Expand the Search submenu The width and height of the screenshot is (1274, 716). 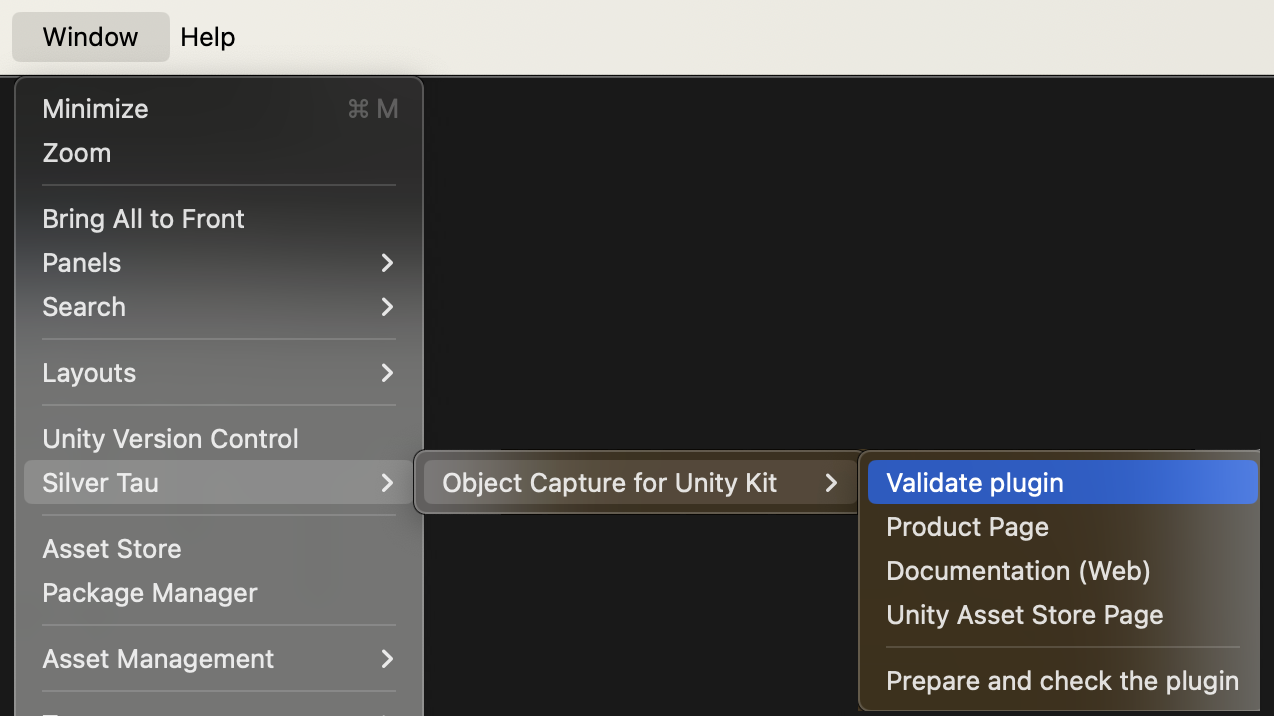220,307
